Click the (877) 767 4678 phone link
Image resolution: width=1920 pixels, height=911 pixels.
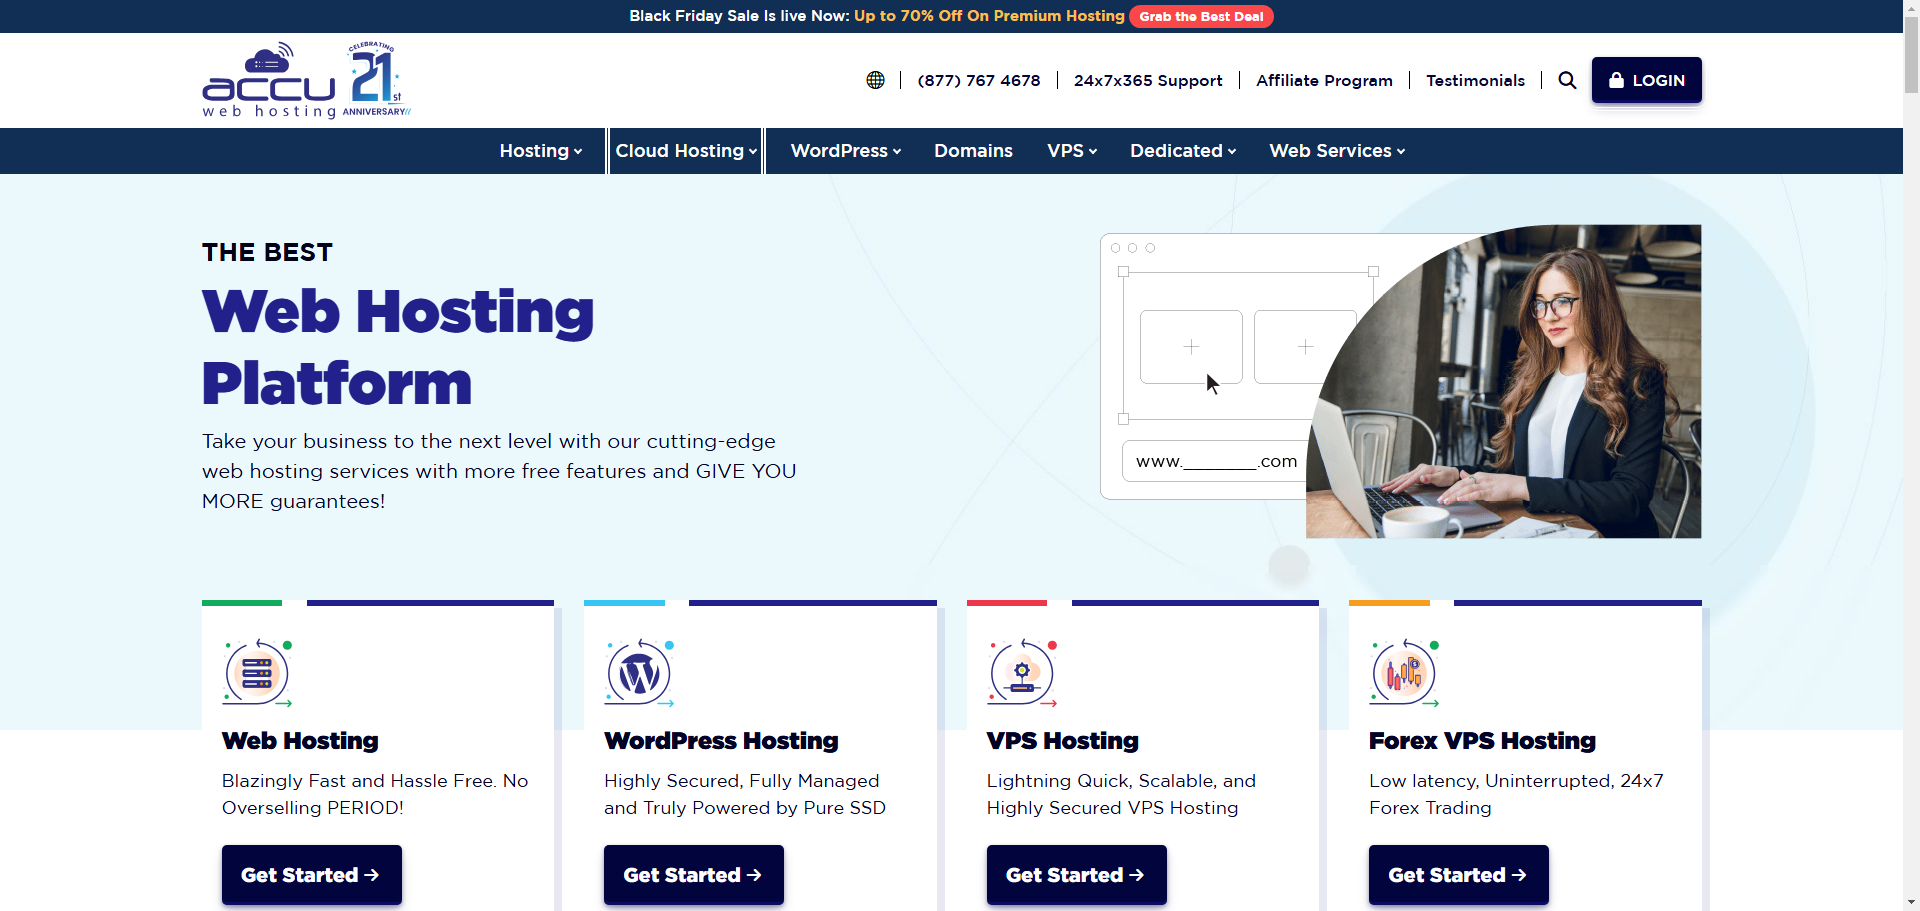979,80
